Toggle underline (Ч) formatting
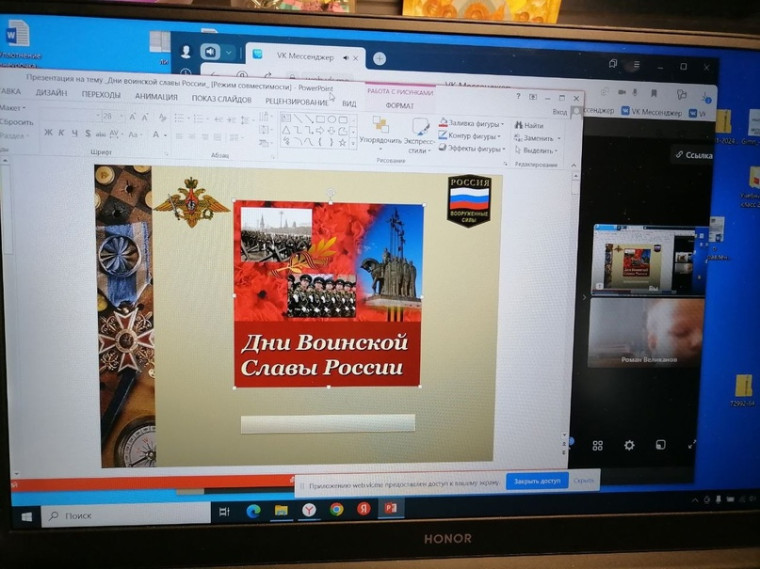Viewport: 760px width, 569px height. point(75,133)
